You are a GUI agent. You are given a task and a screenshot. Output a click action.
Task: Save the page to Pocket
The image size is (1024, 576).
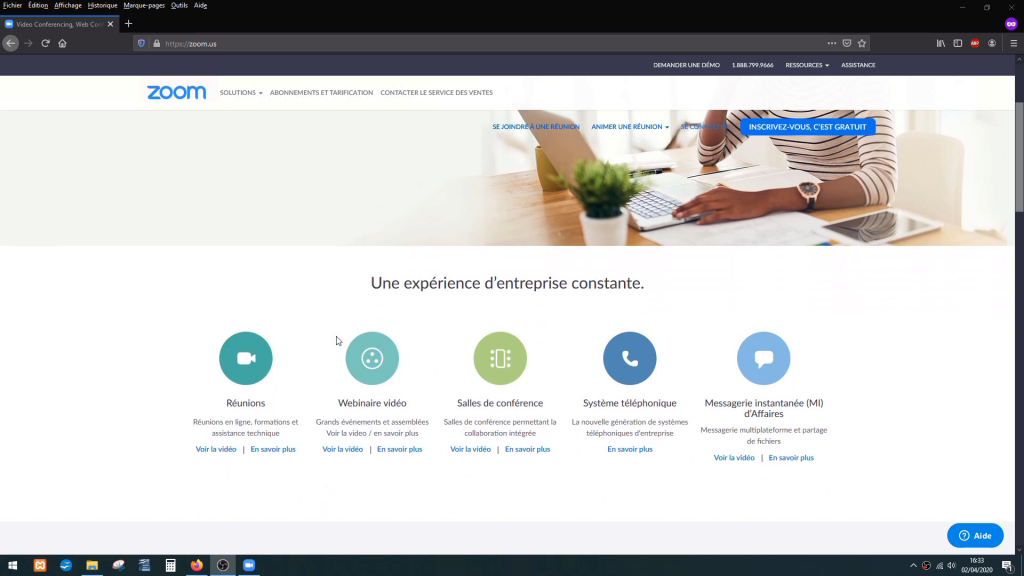(847, 43)
